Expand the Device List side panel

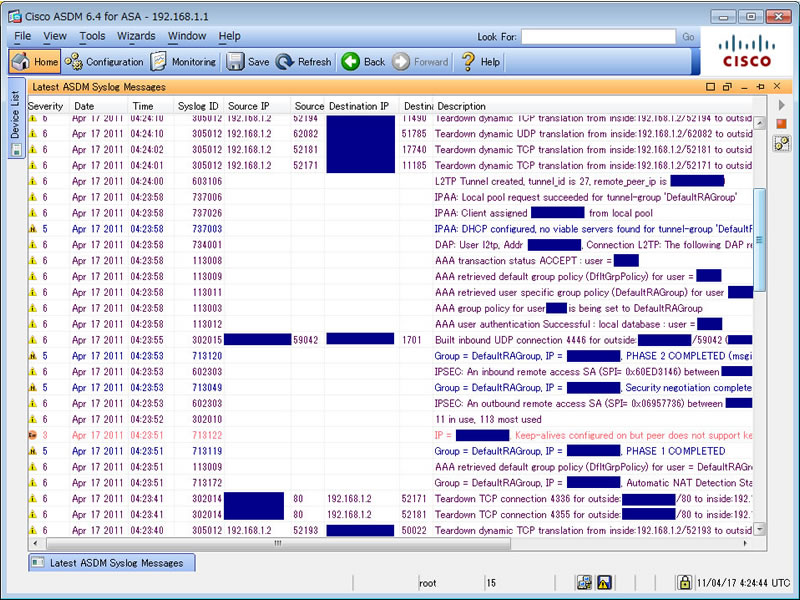point(15,120)
